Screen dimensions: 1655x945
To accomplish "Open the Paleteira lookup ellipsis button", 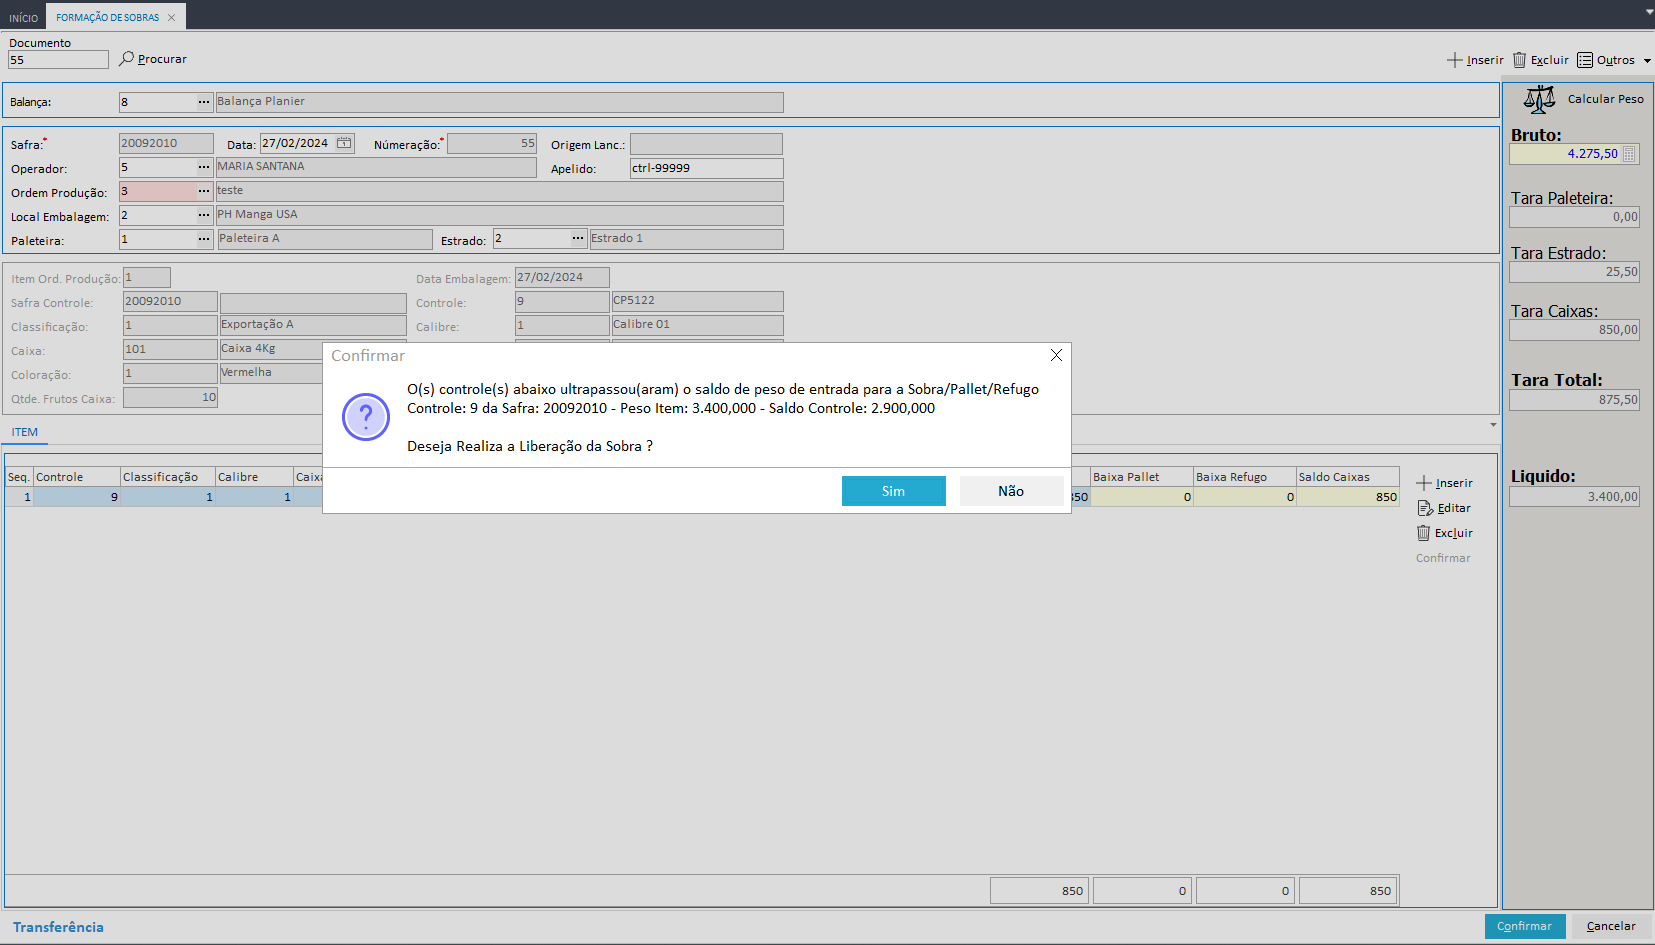I will pyautogui.click(x=204, y=239).
